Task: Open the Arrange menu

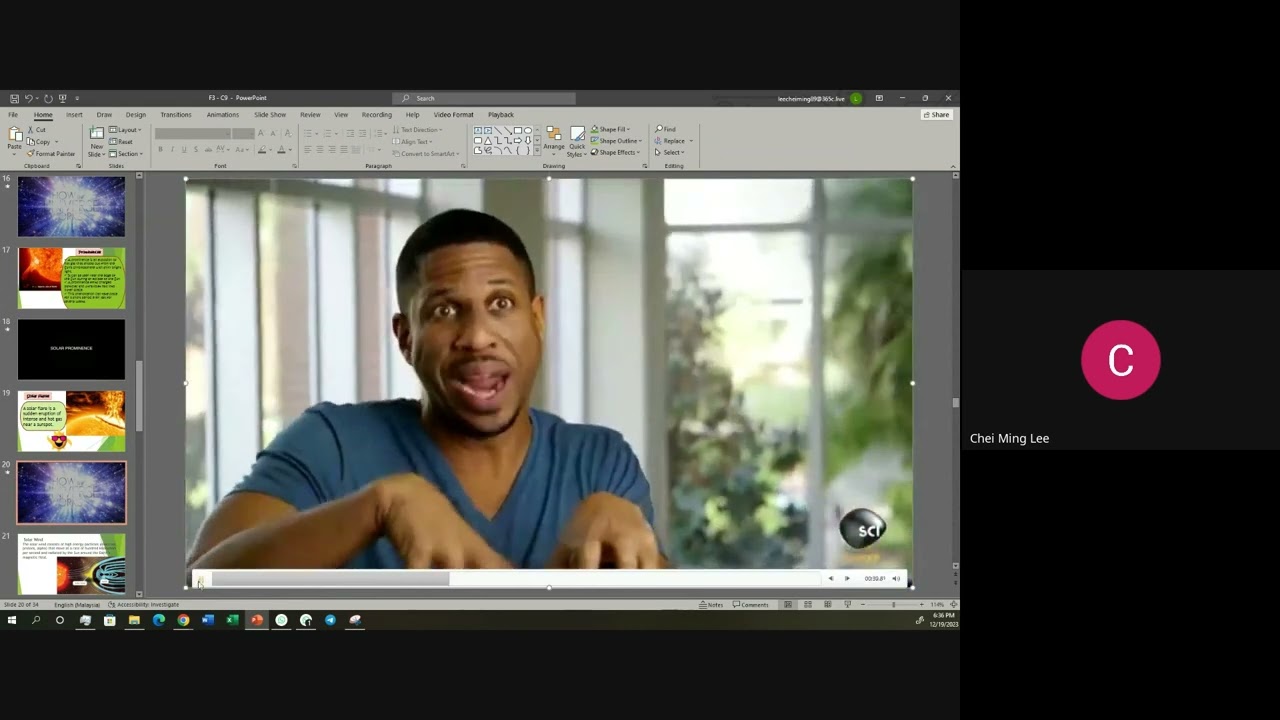Action: click(x=554, y=139)
